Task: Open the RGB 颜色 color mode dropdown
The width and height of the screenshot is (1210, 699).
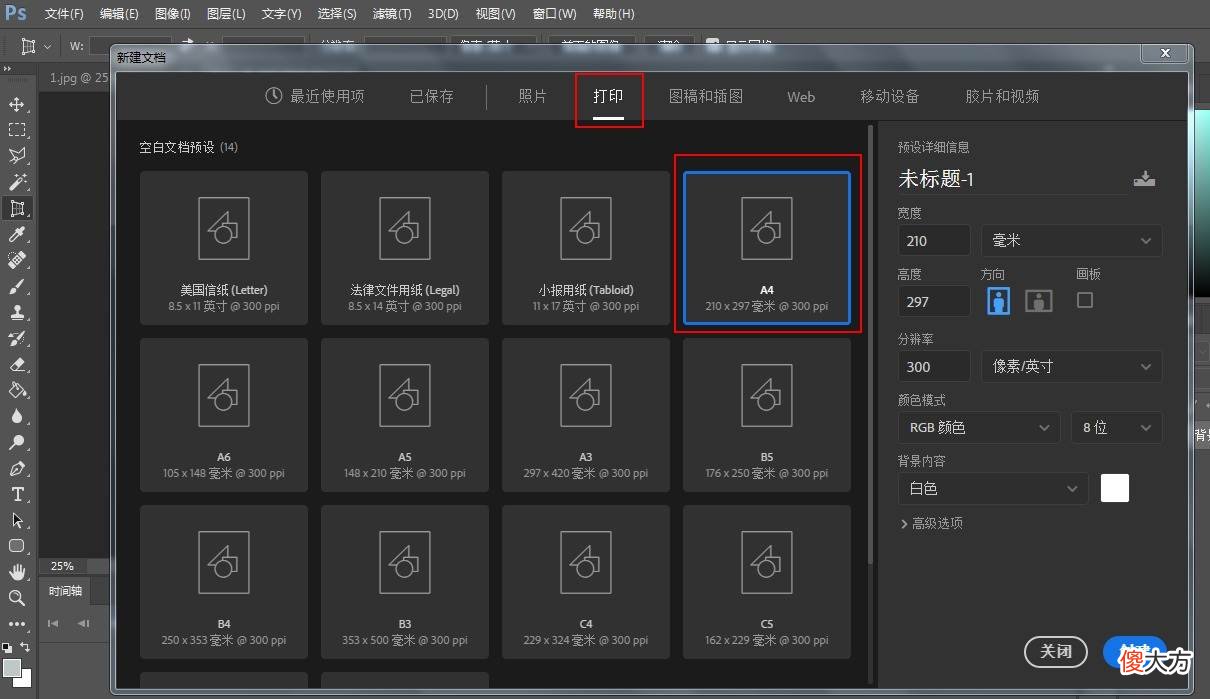Action: pos(979,428)
